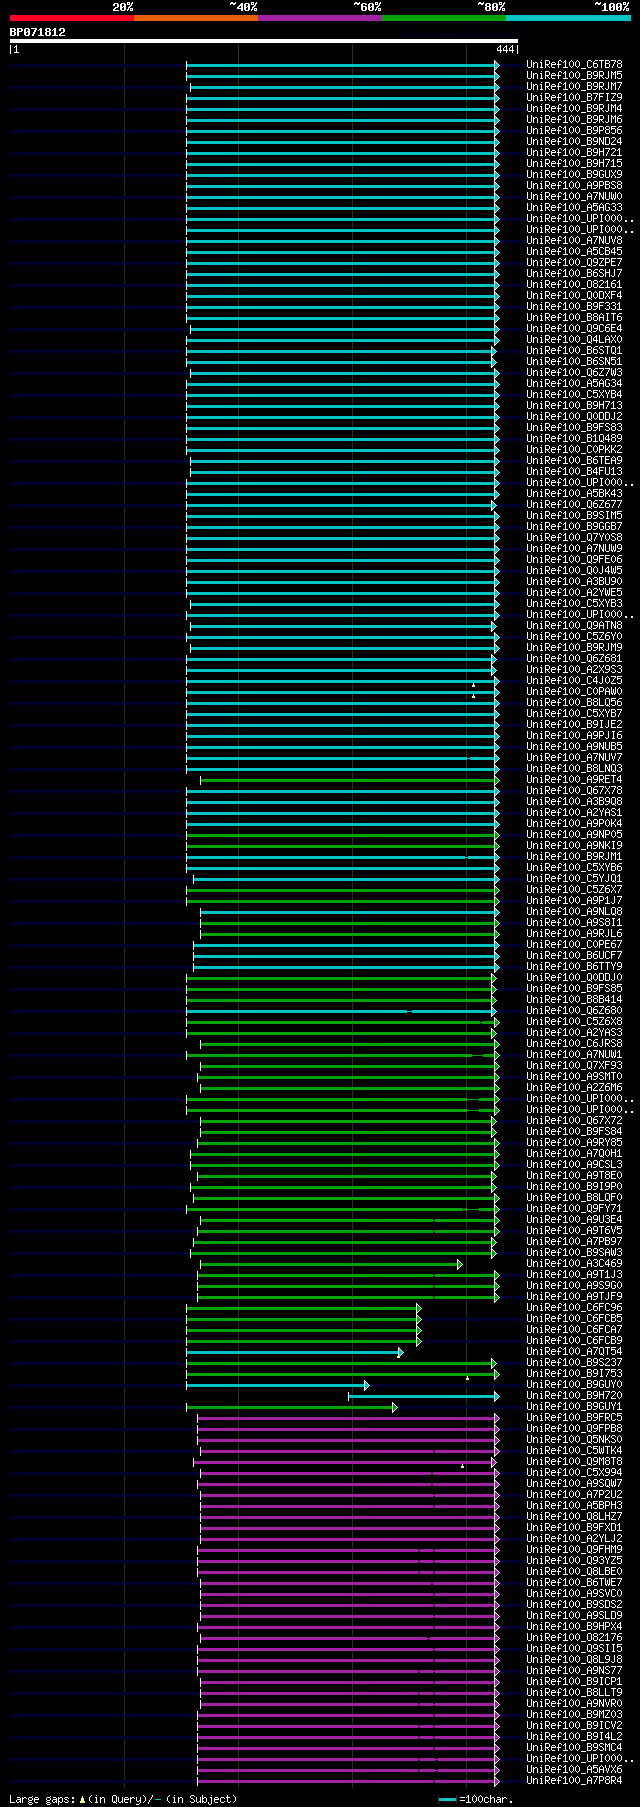640x1807 pixels.
Task: Select hit UniRef100_B9H720
Action: 574,1396
